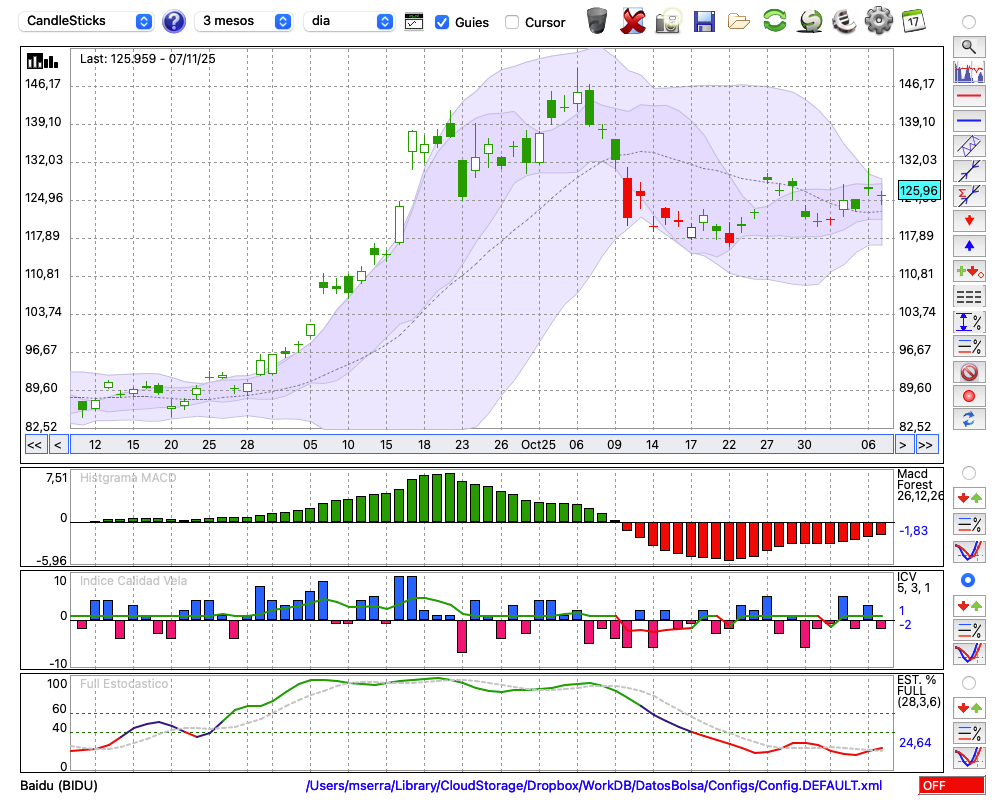This screenshot has height=800, width=1000.
Task: Open the Config.DEFAULT.xml file path link
Action: click(x=594, y=786)
